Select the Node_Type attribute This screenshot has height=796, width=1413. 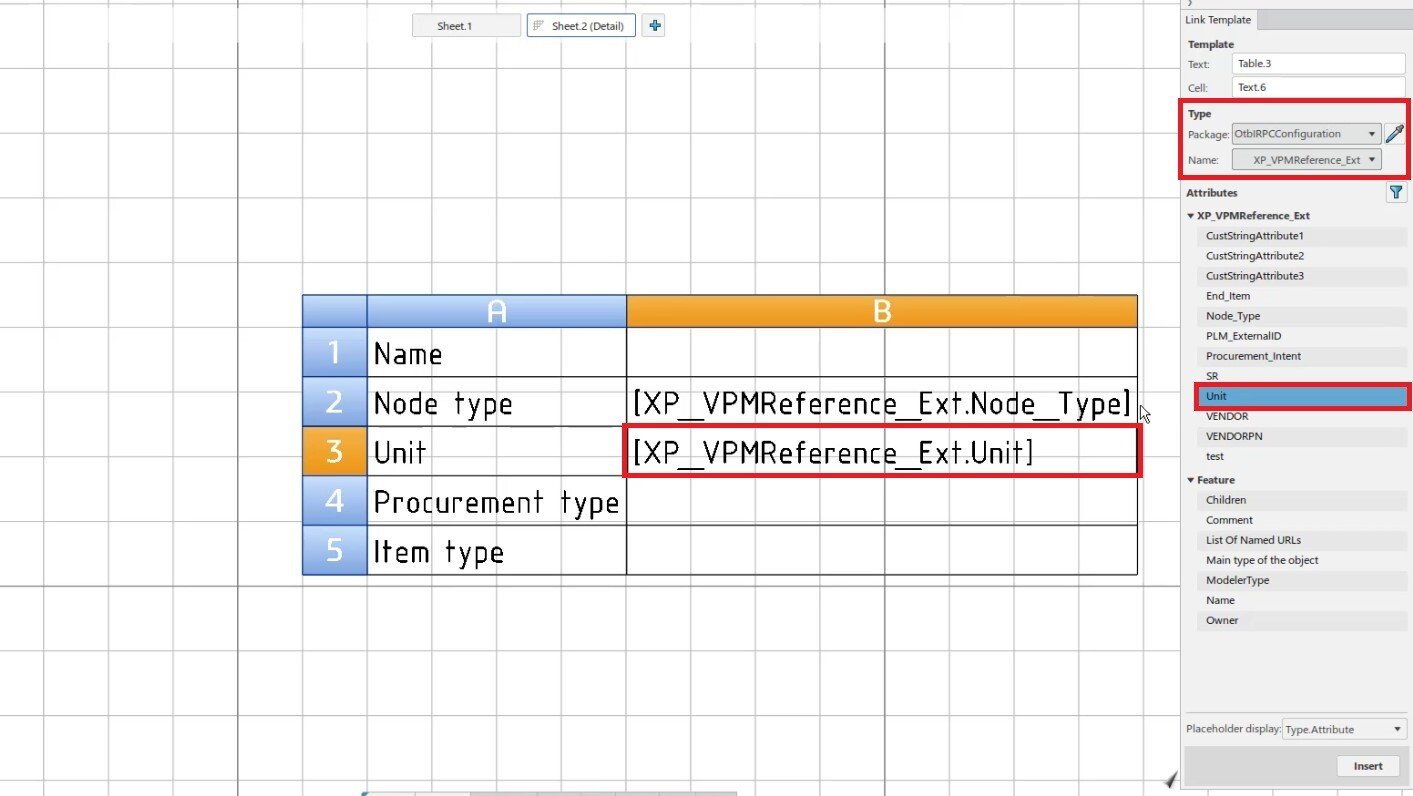1302,316
